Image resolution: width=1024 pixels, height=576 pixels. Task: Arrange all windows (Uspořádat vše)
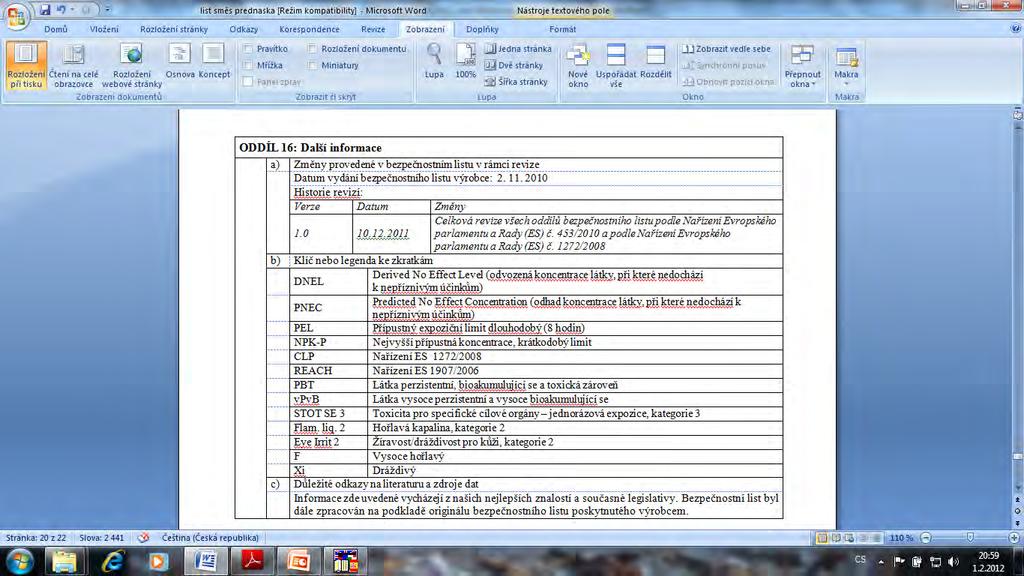[616, 65]
